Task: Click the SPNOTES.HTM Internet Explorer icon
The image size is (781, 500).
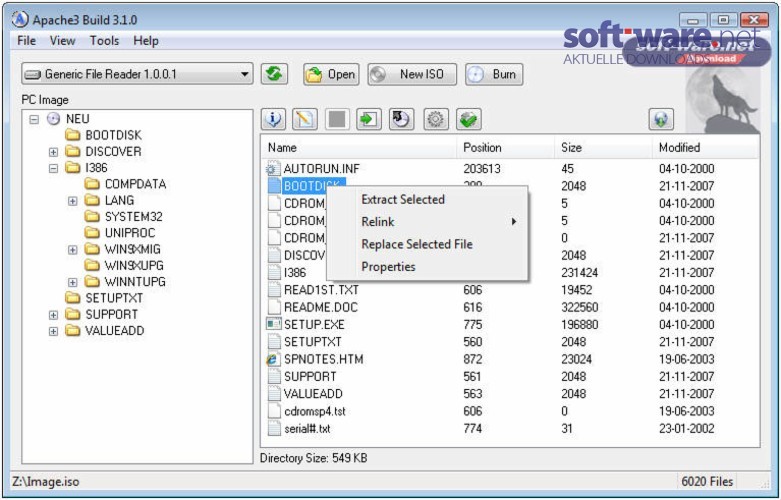Action: [273, 359]
